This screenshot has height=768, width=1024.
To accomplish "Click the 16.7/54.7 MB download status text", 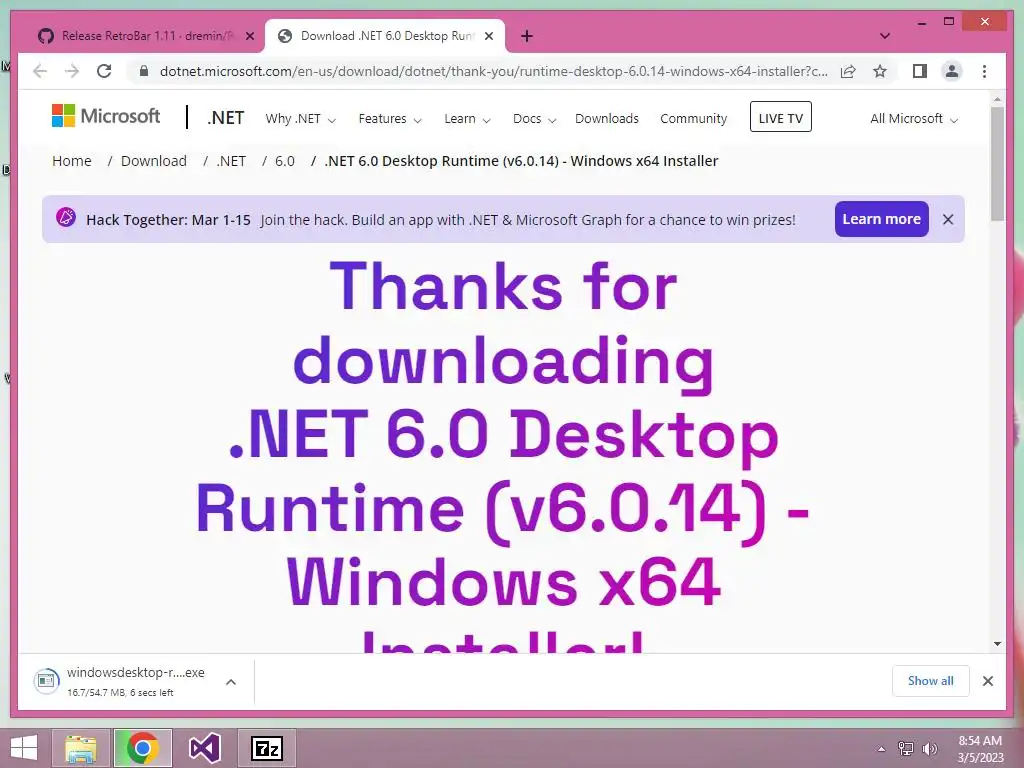I will point(120,692).
